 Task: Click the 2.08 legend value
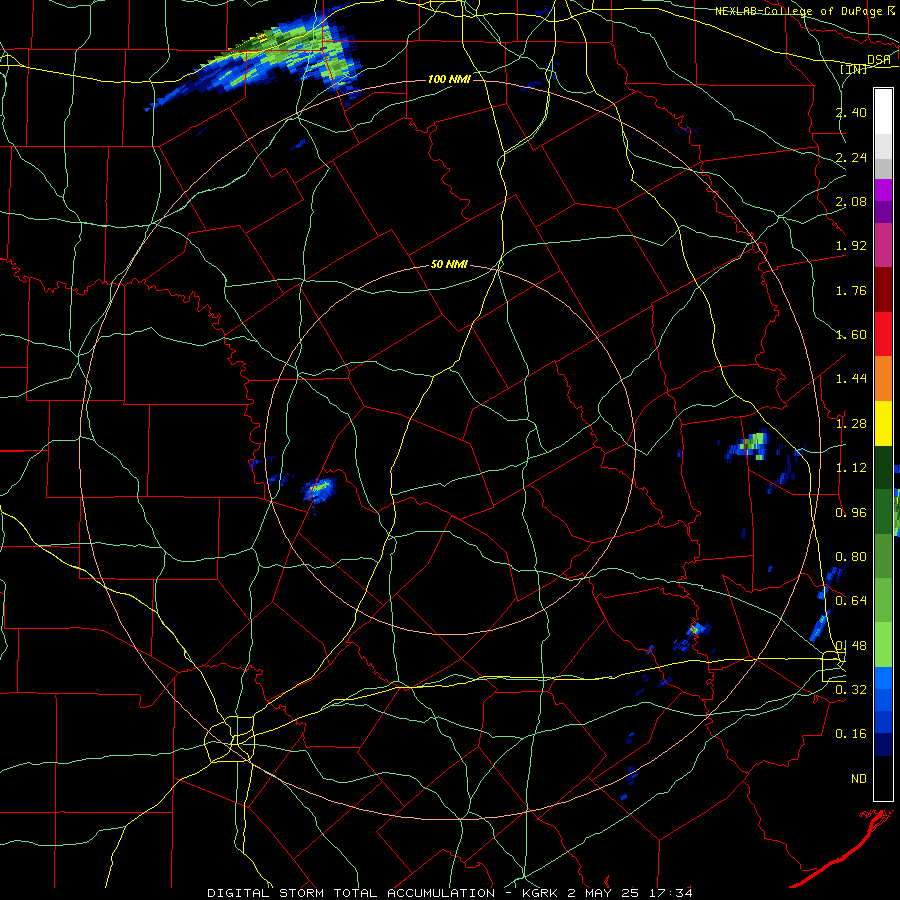pos(851,201)
